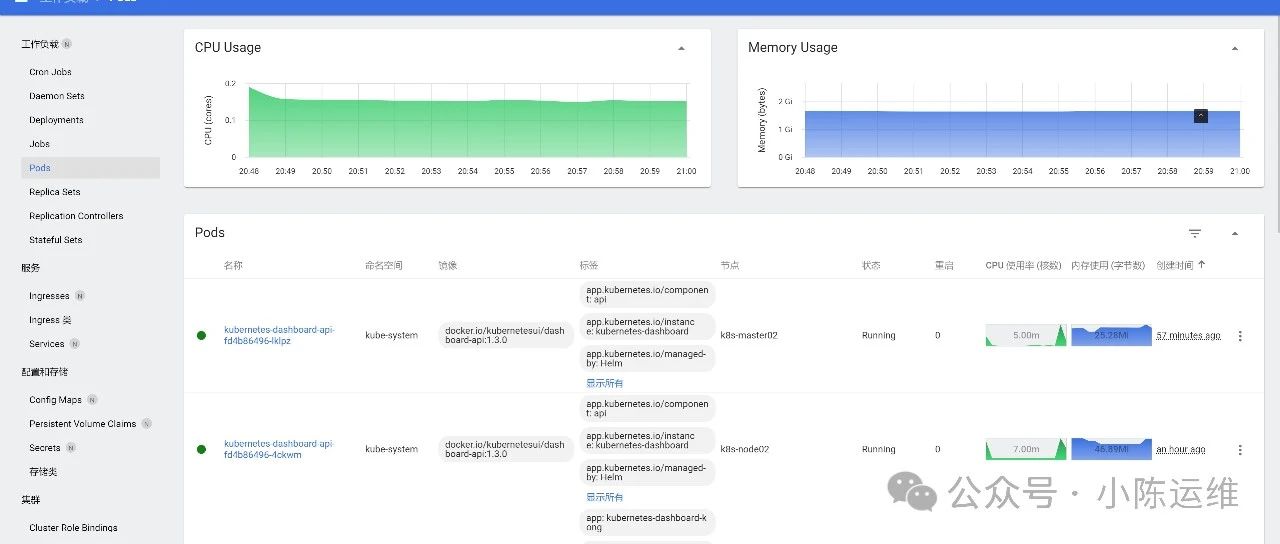Open Daemon Sets in sidebar
Viewport: 1280px width, 544px height.
57,96
